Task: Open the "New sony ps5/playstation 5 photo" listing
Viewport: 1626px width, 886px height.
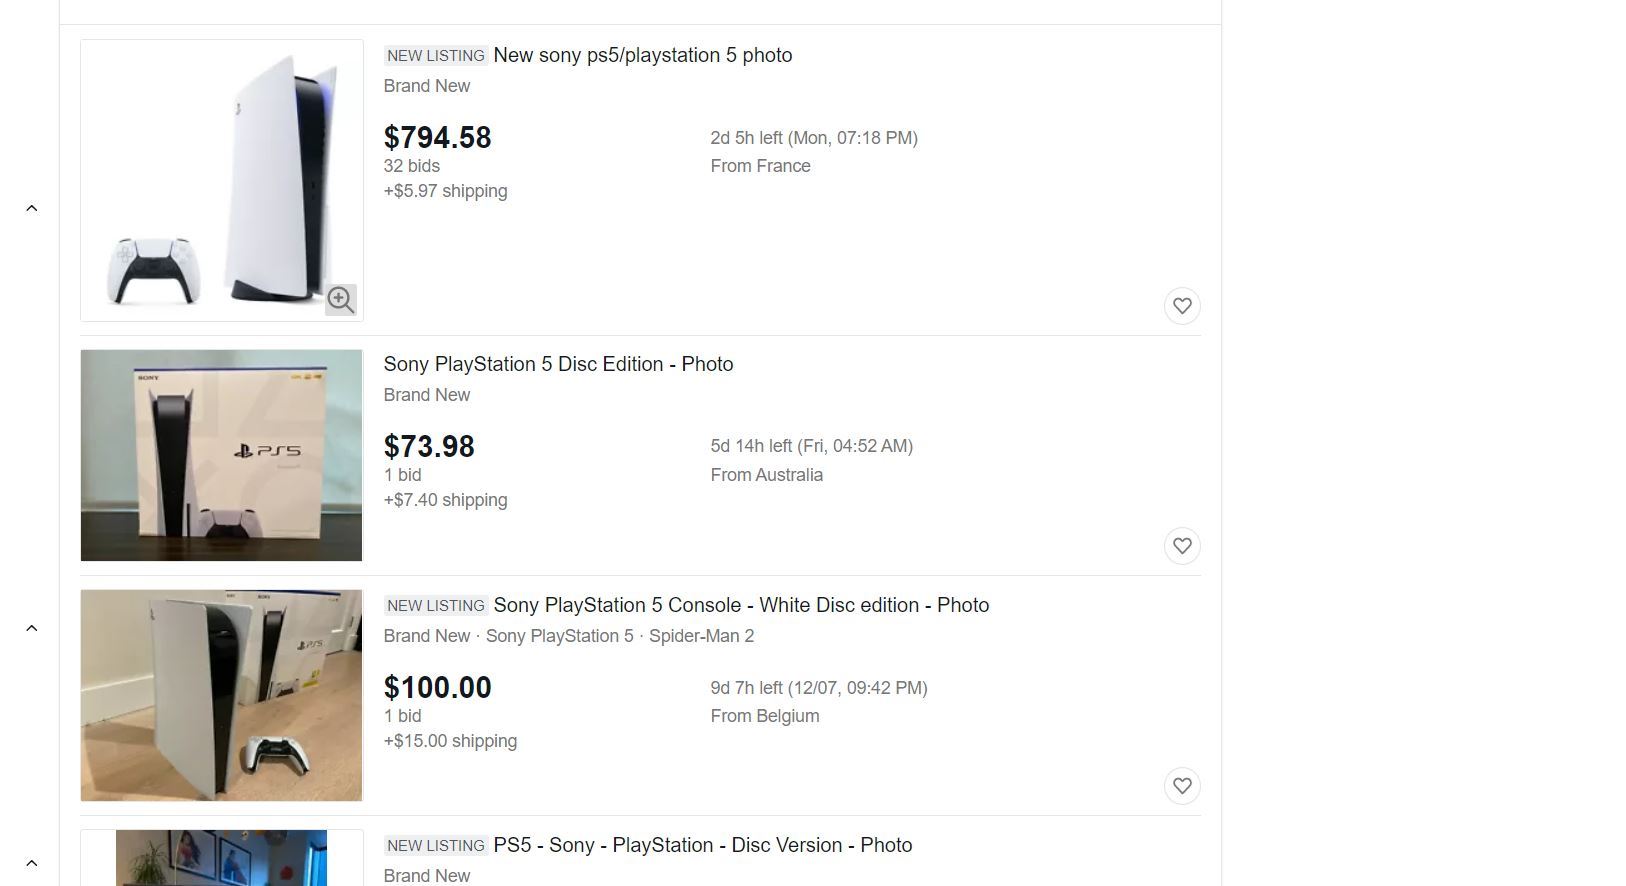Action: tap(642, 55)
